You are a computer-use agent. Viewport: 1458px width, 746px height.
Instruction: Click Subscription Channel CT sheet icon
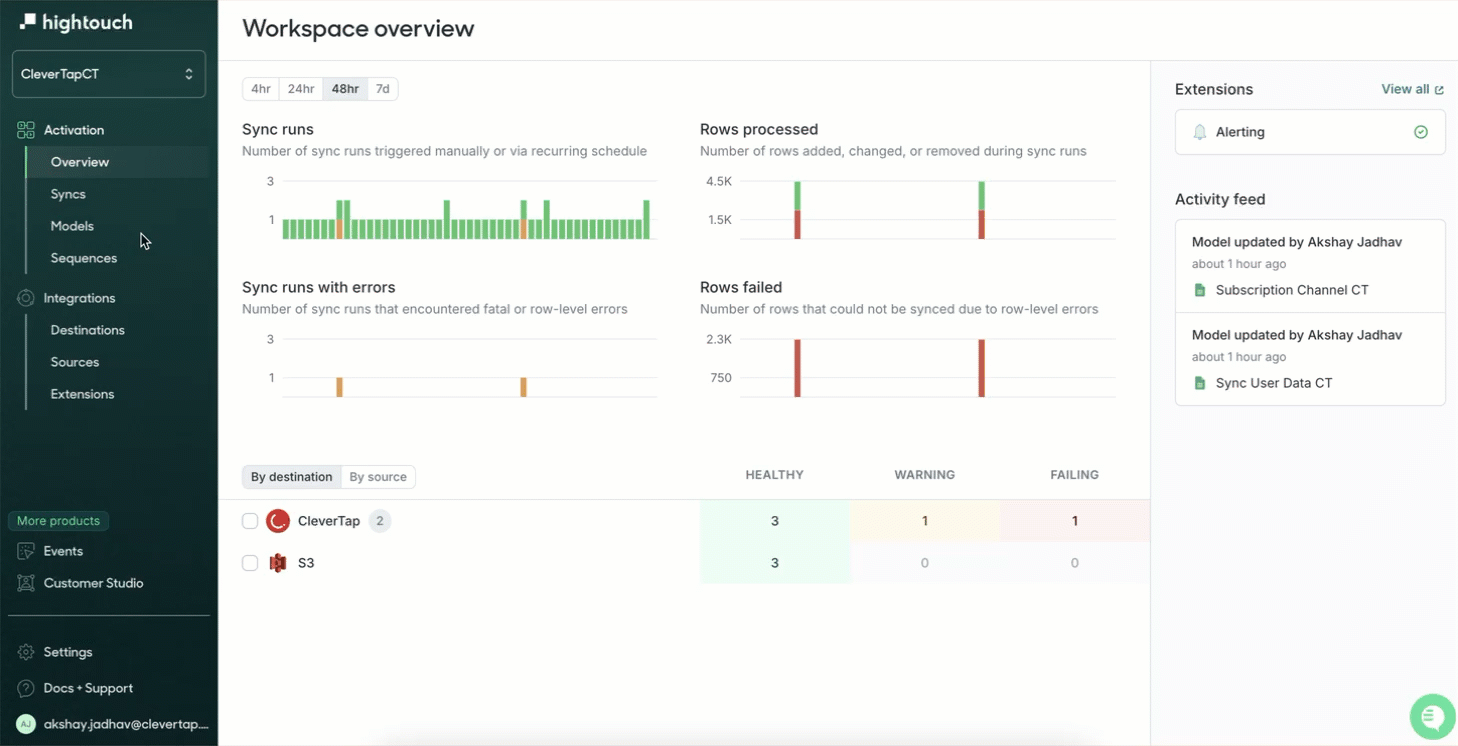click(1200, 290)
